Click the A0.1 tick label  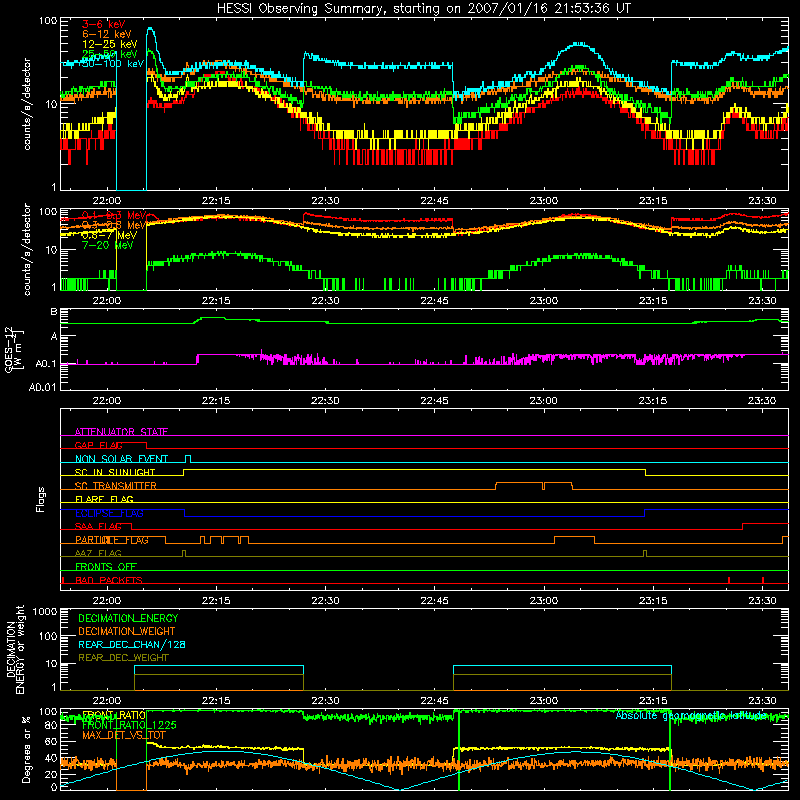click(46, 364)
